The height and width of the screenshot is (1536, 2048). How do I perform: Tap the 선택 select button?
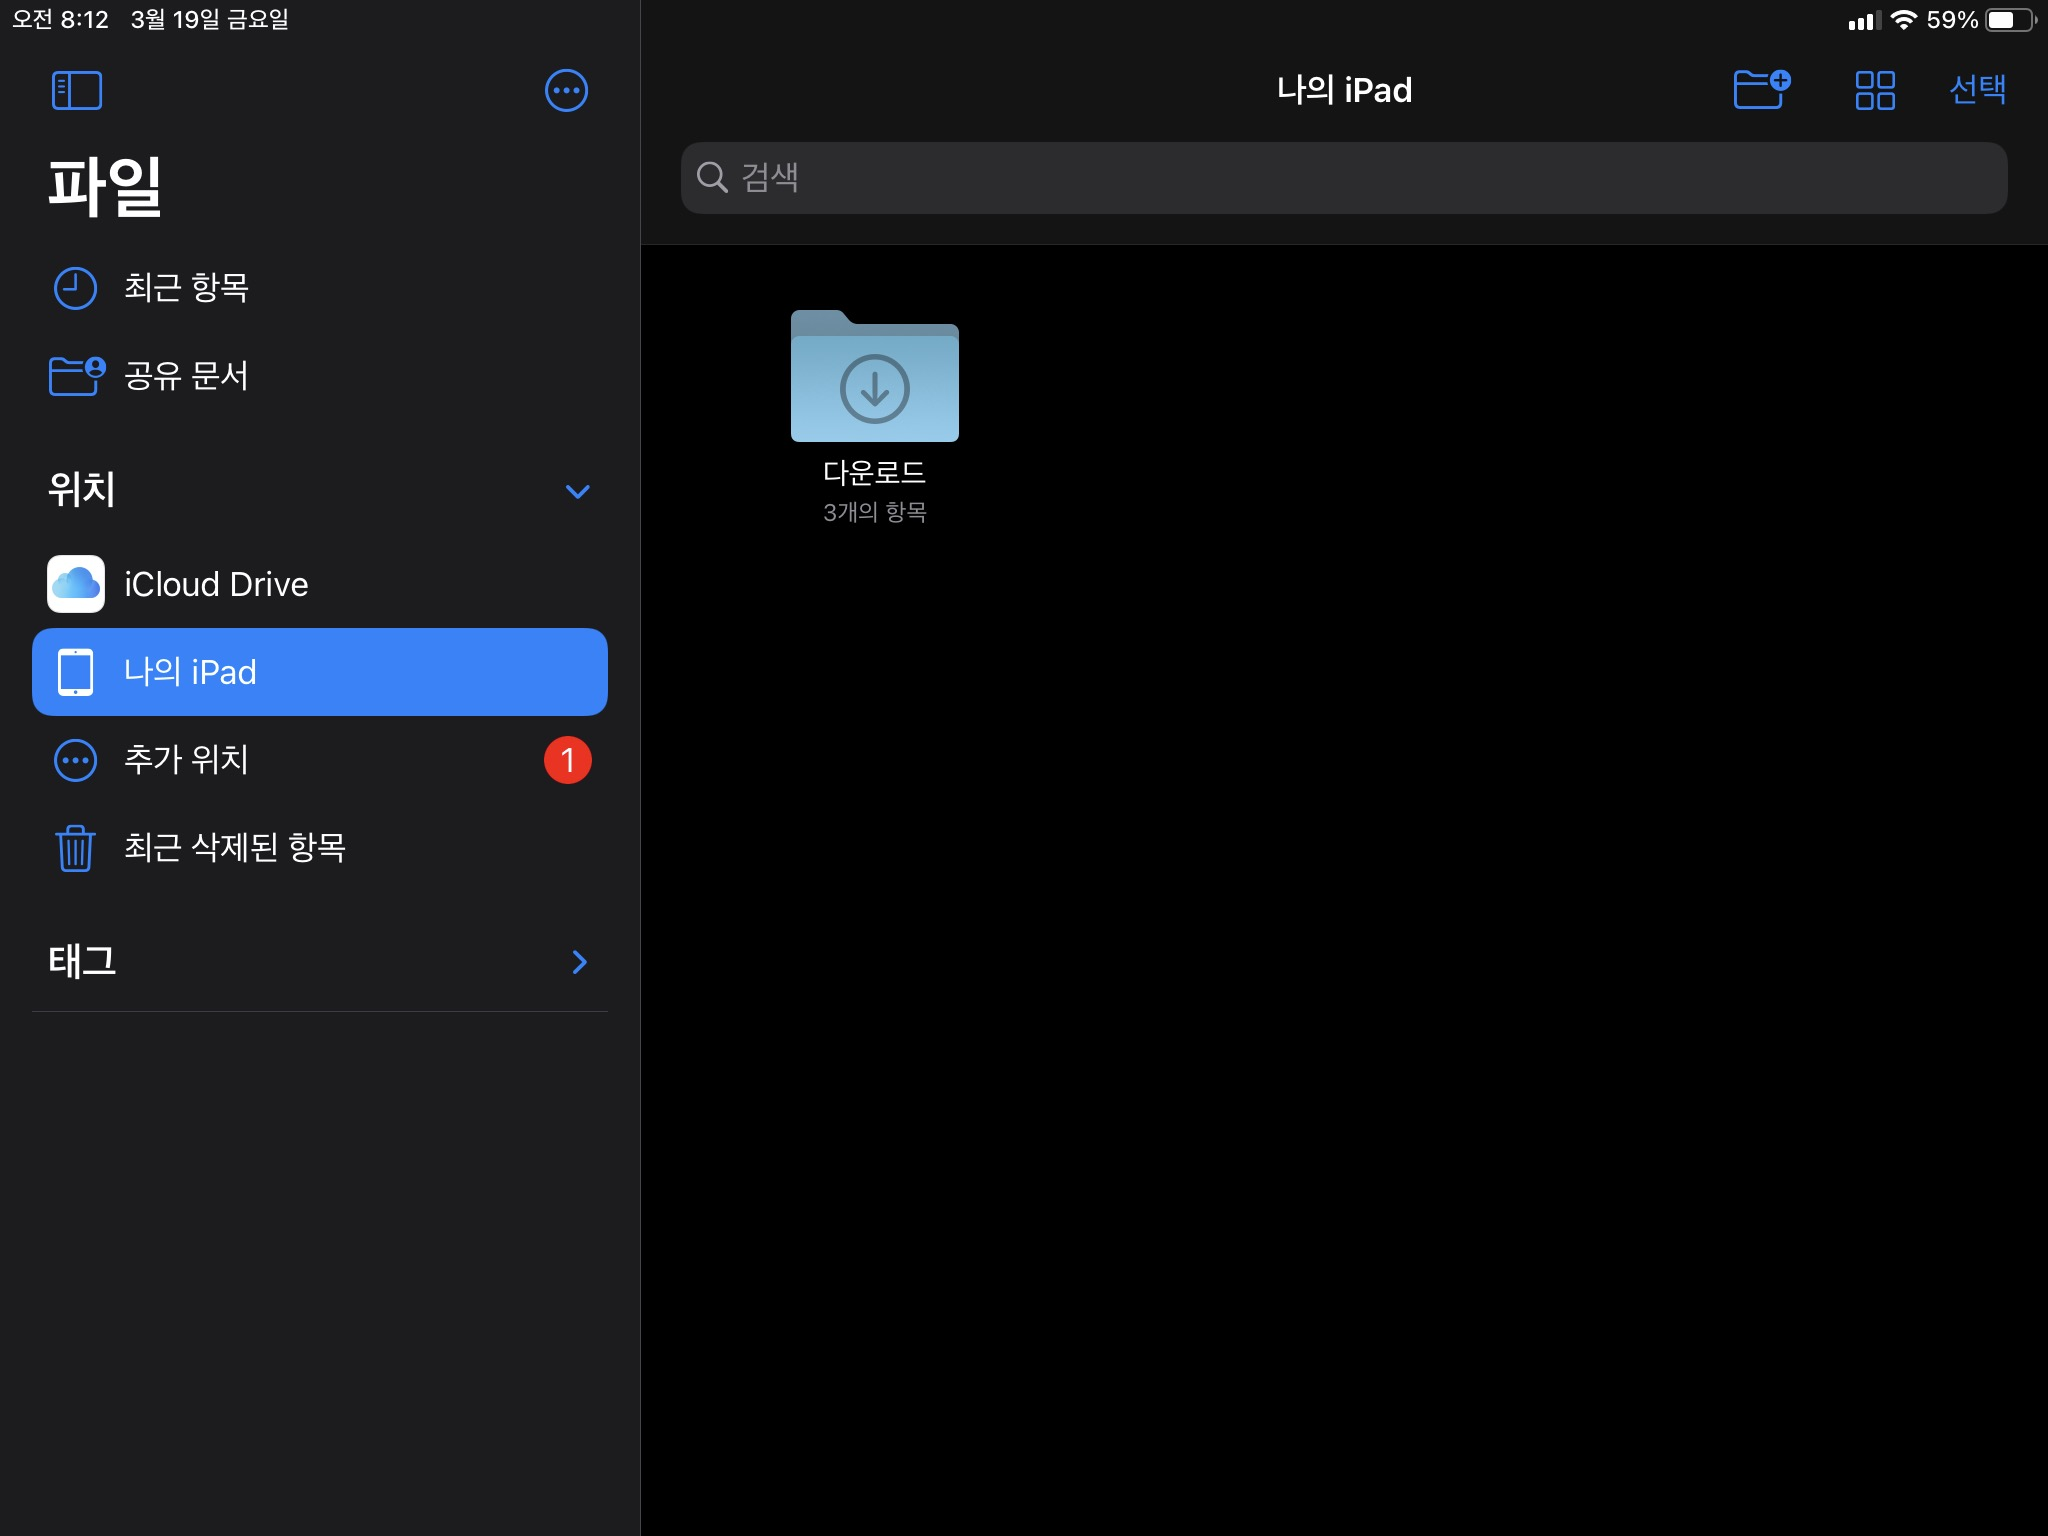click(1977, 90)
